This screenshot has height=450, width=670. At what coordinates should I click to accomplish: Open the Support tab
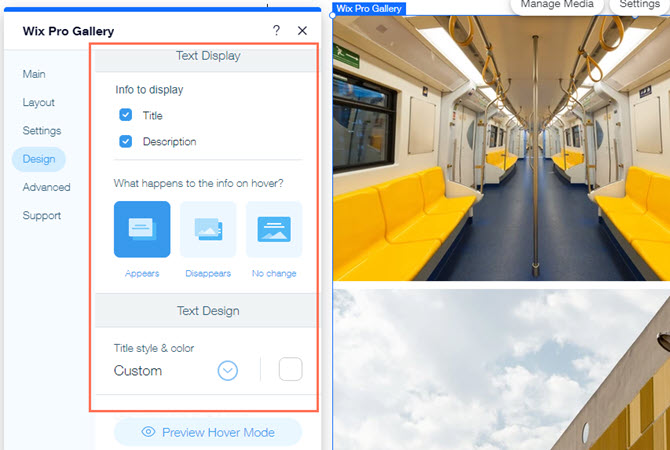[x=41, y=215]
